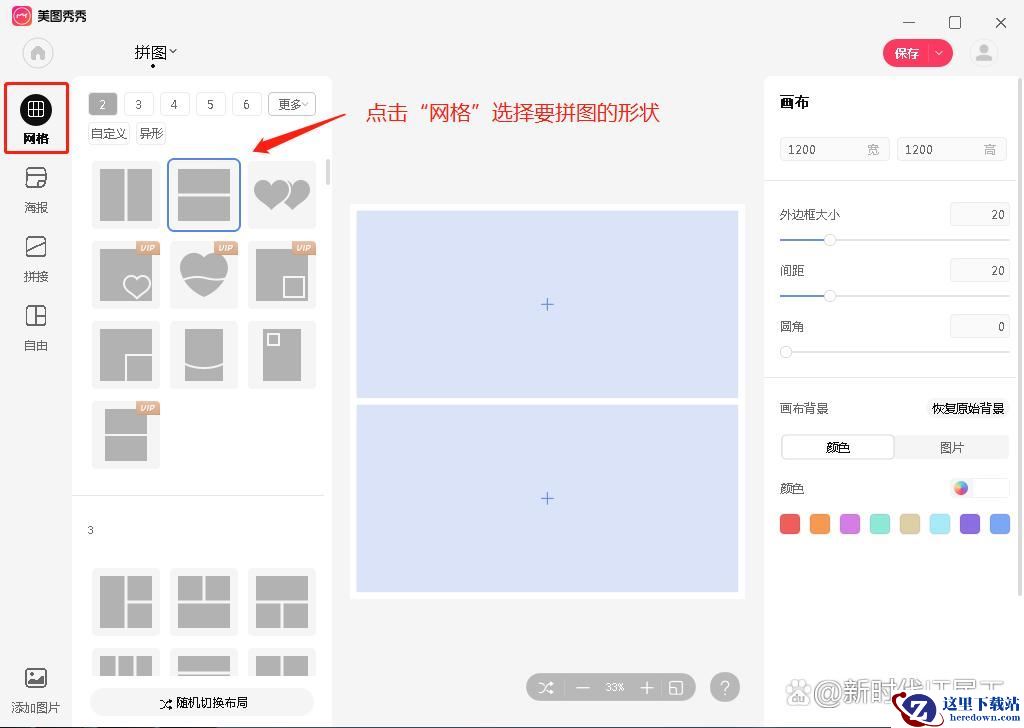
Task: Click 随机切换布局 random layout button
Action: tap(202, 703)
